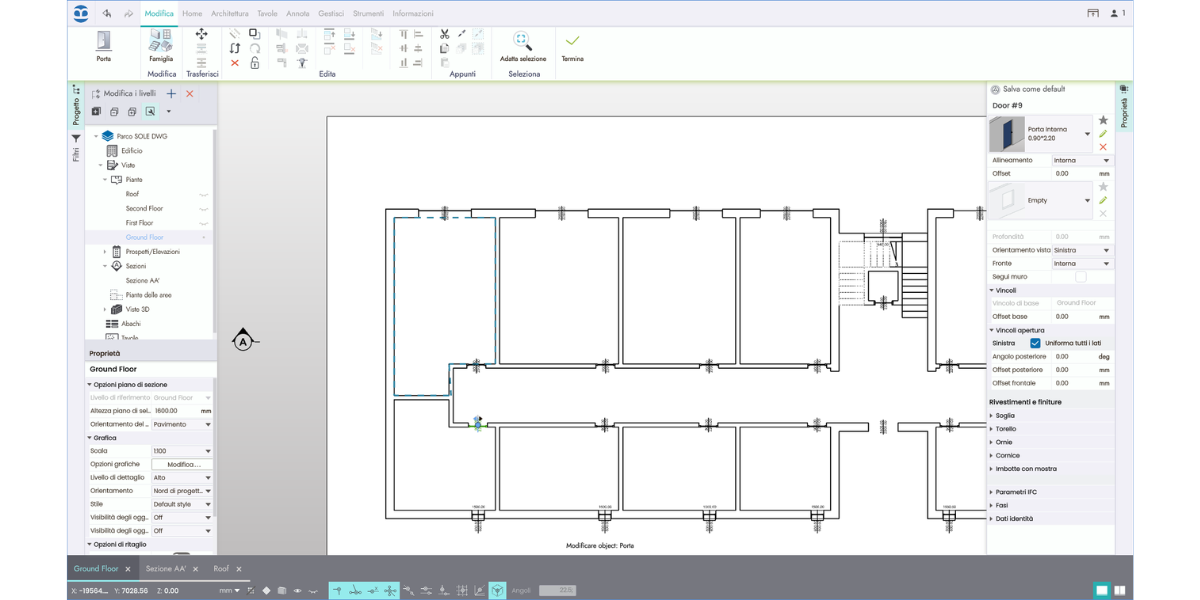The image size is (1200, 600).
Task: Expand the Soglia section
Action: (1005, 415)
